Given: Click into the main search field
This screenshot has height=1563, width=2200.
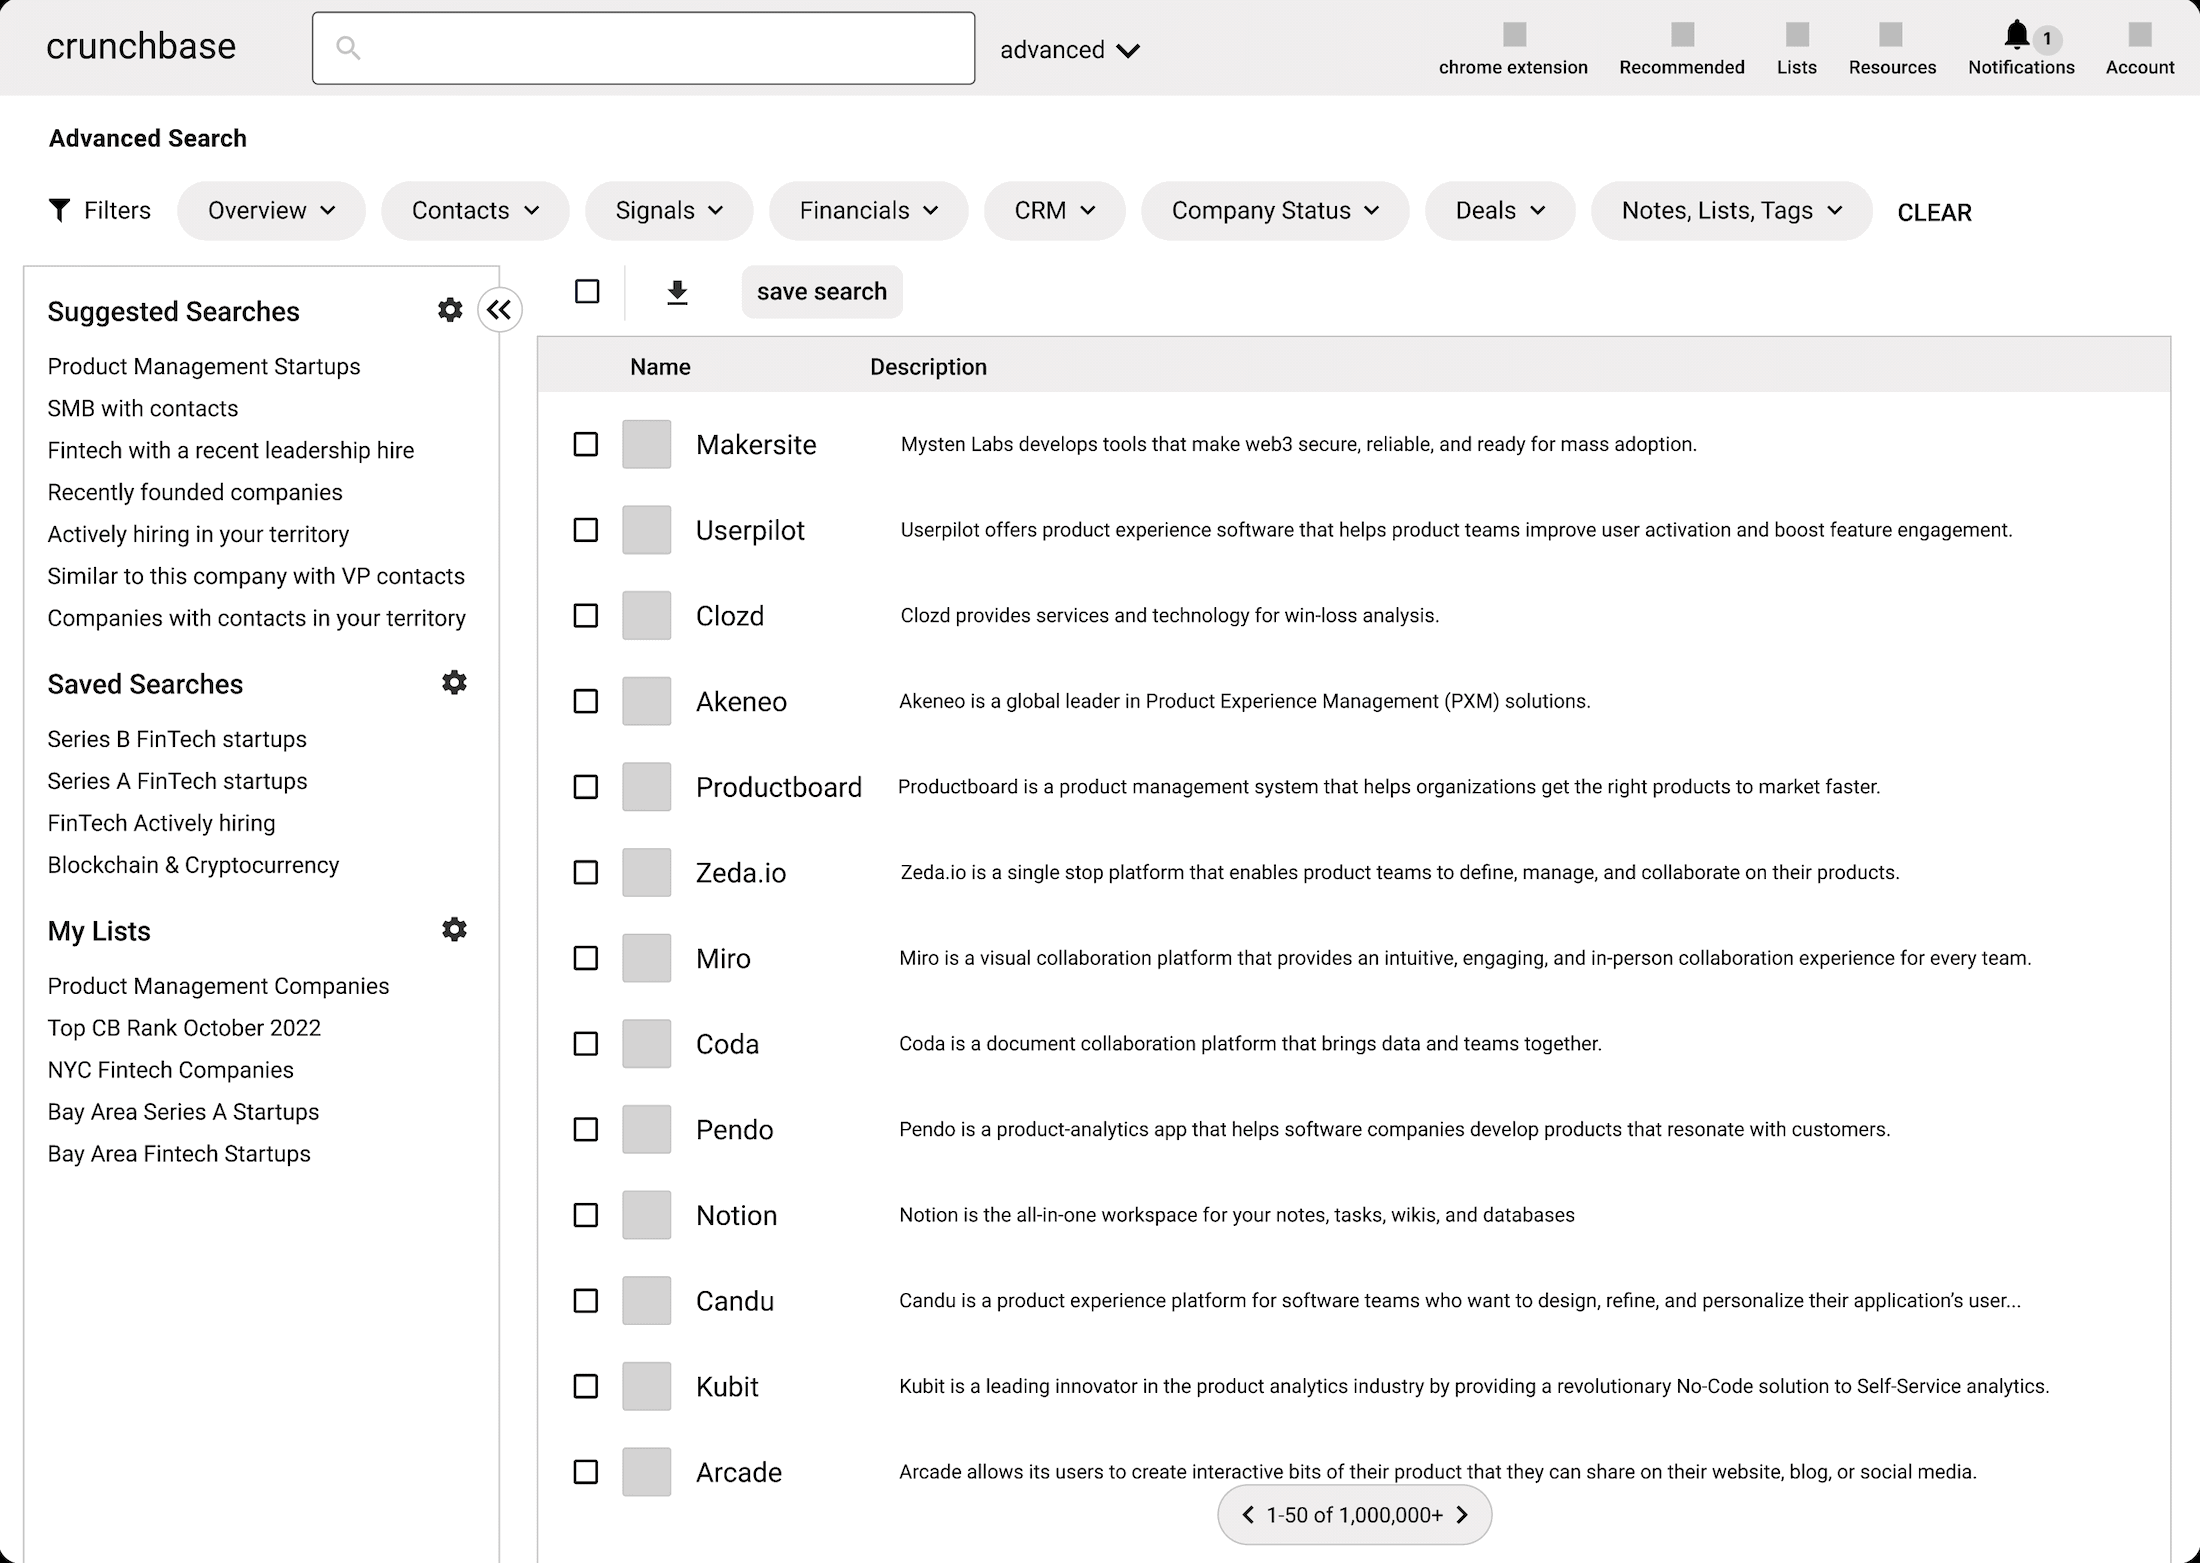Looking at the screenshot, I should pos(643,48).
